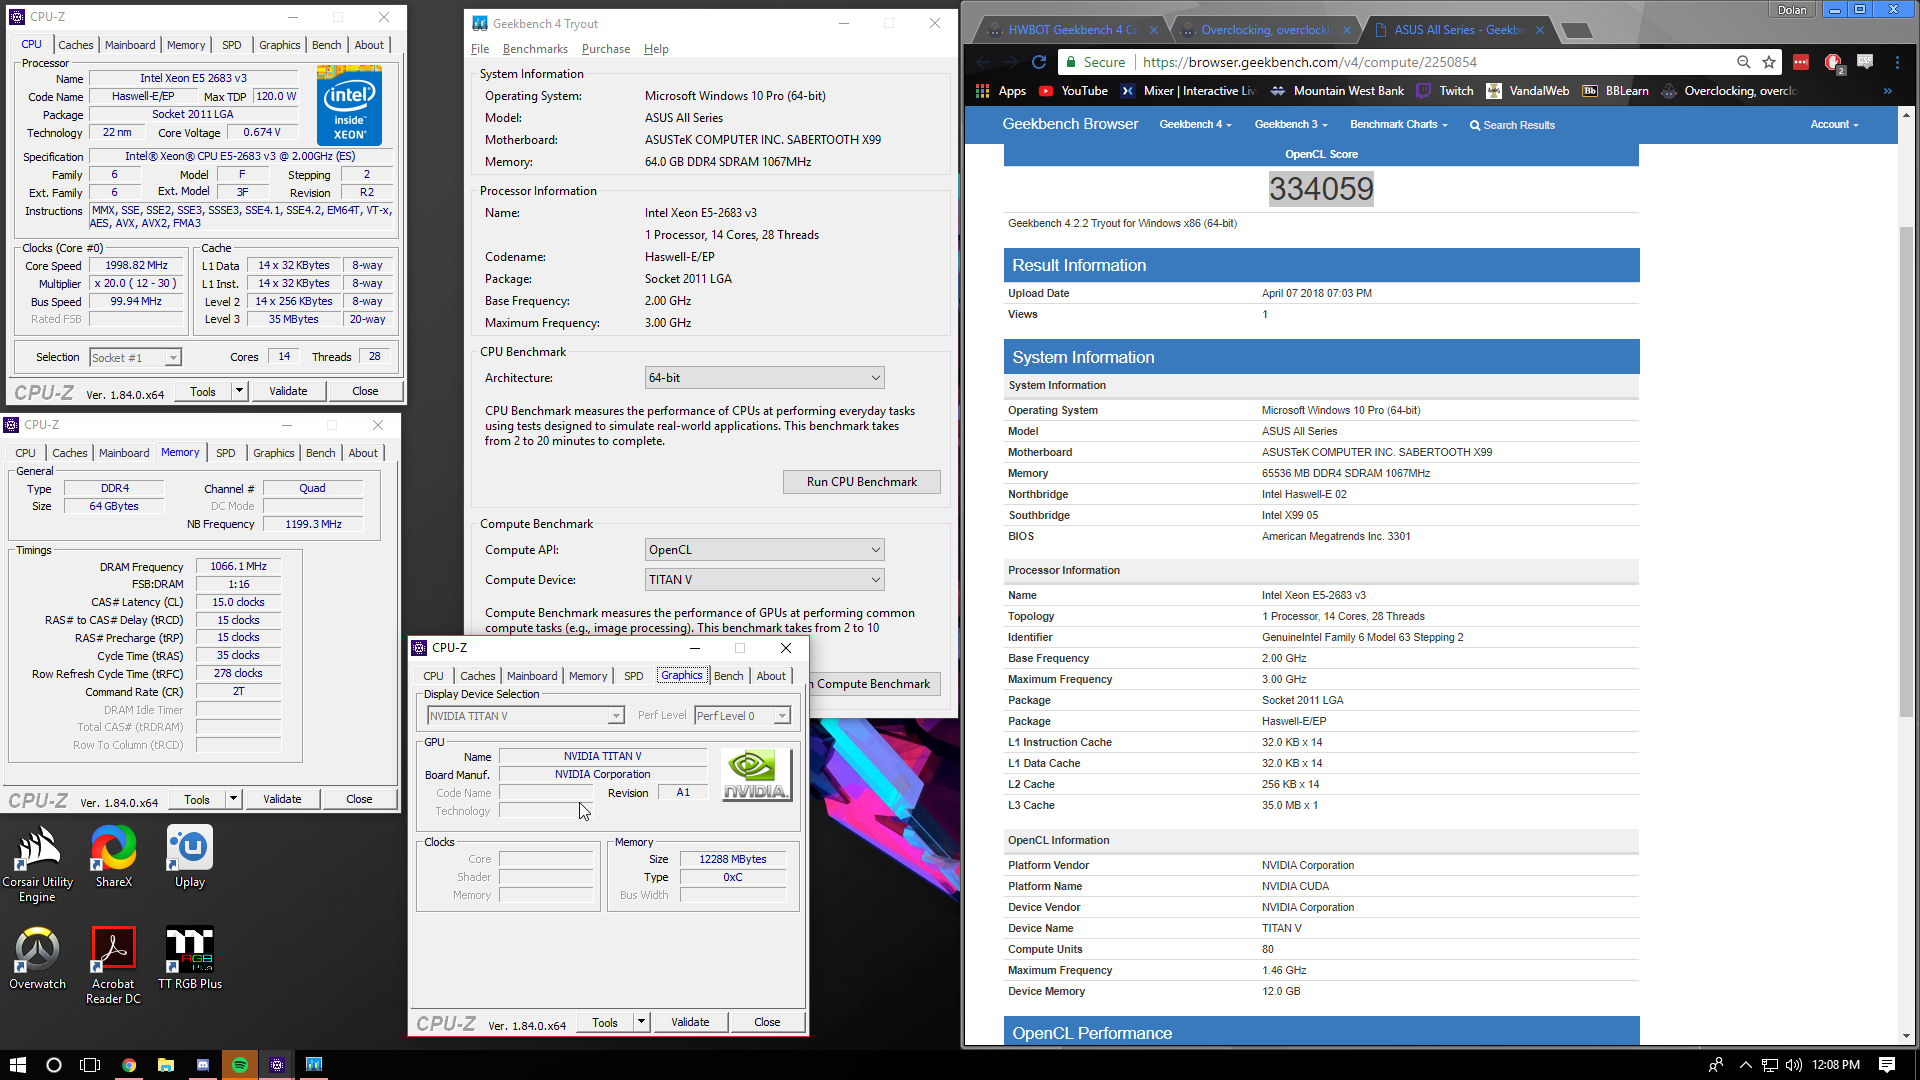Switch to SPD tab in memory CPU-Z window
Viewport: 1920px width, 1080px height.
click(x=226, y=453)
